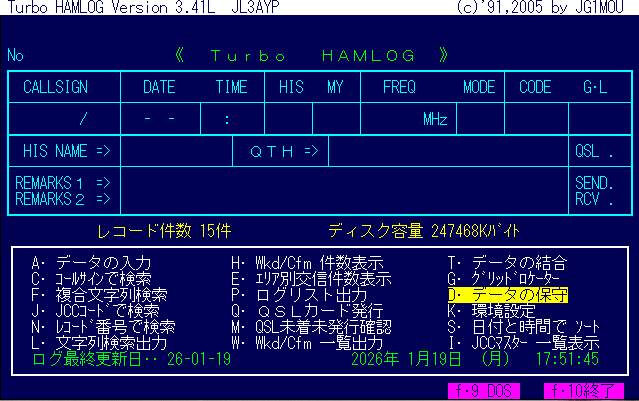Image resolution: width=639 pixels, height=401 pixels.
Task: Select menu item A: データの入力
Action: pyautogui.click(x=96, y=263)
